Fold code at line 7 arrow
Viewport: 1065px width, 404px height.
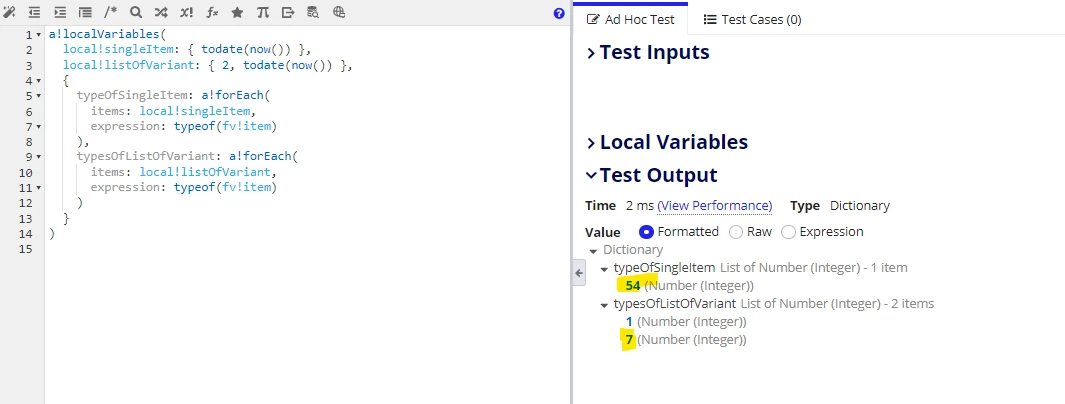[x=39, y=127]
